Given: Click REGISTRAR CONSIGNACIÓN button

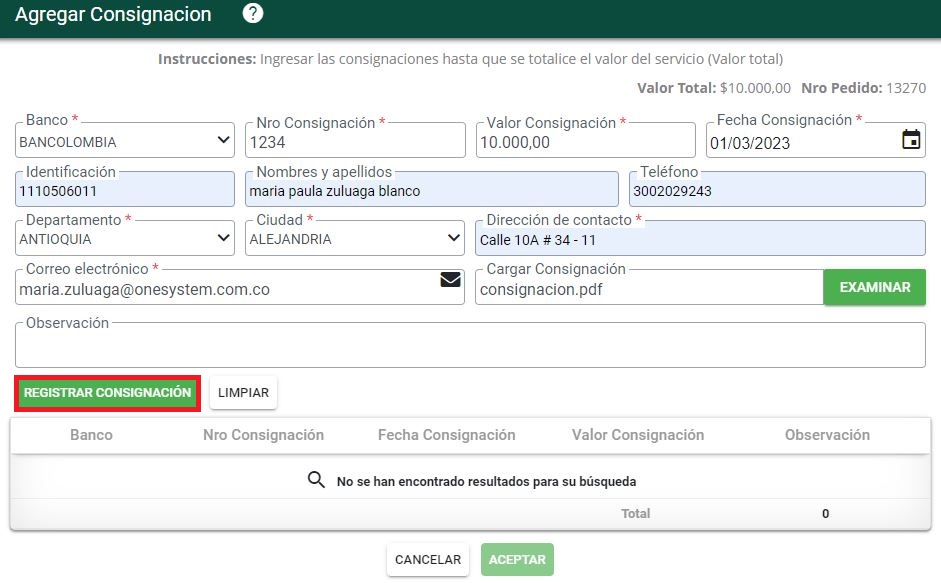Looking at the screenshot, I should pyautogui.click(x=107, y=393).
